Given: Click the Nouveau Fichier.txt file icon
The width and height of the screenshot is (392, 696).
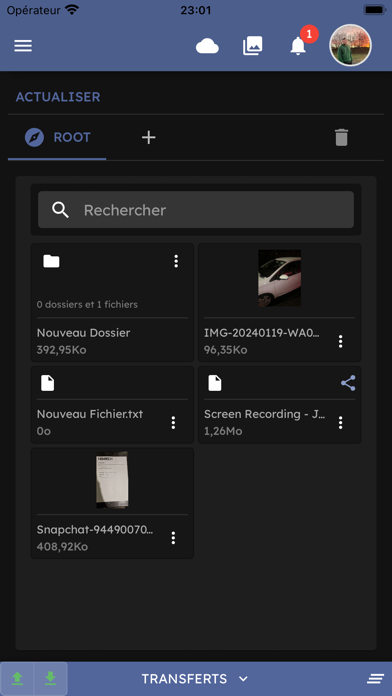Looking at the screenshot, I should pos(48,383).
